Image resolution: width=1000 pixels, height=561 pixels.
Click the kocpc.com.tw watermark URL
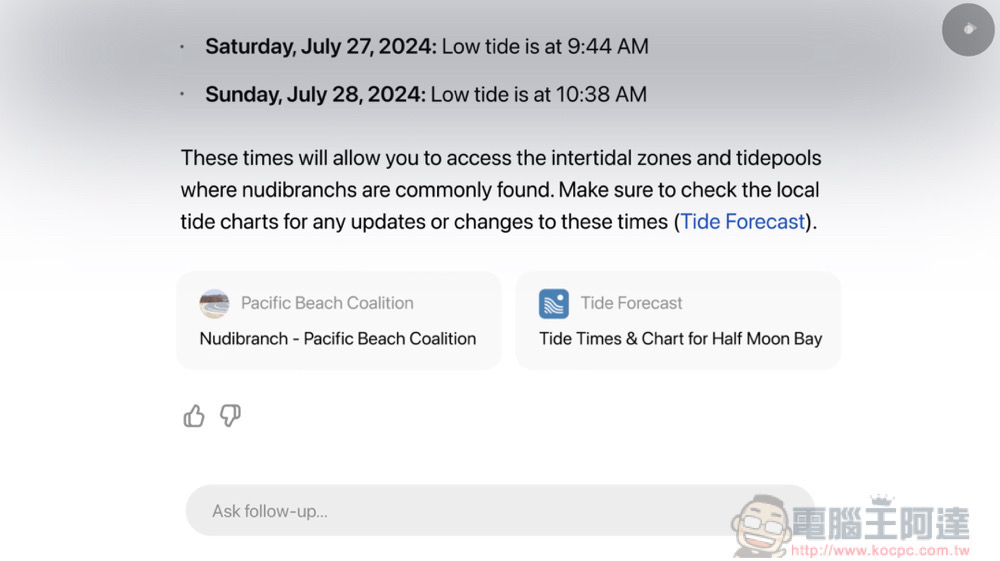(x=880, y=550)
